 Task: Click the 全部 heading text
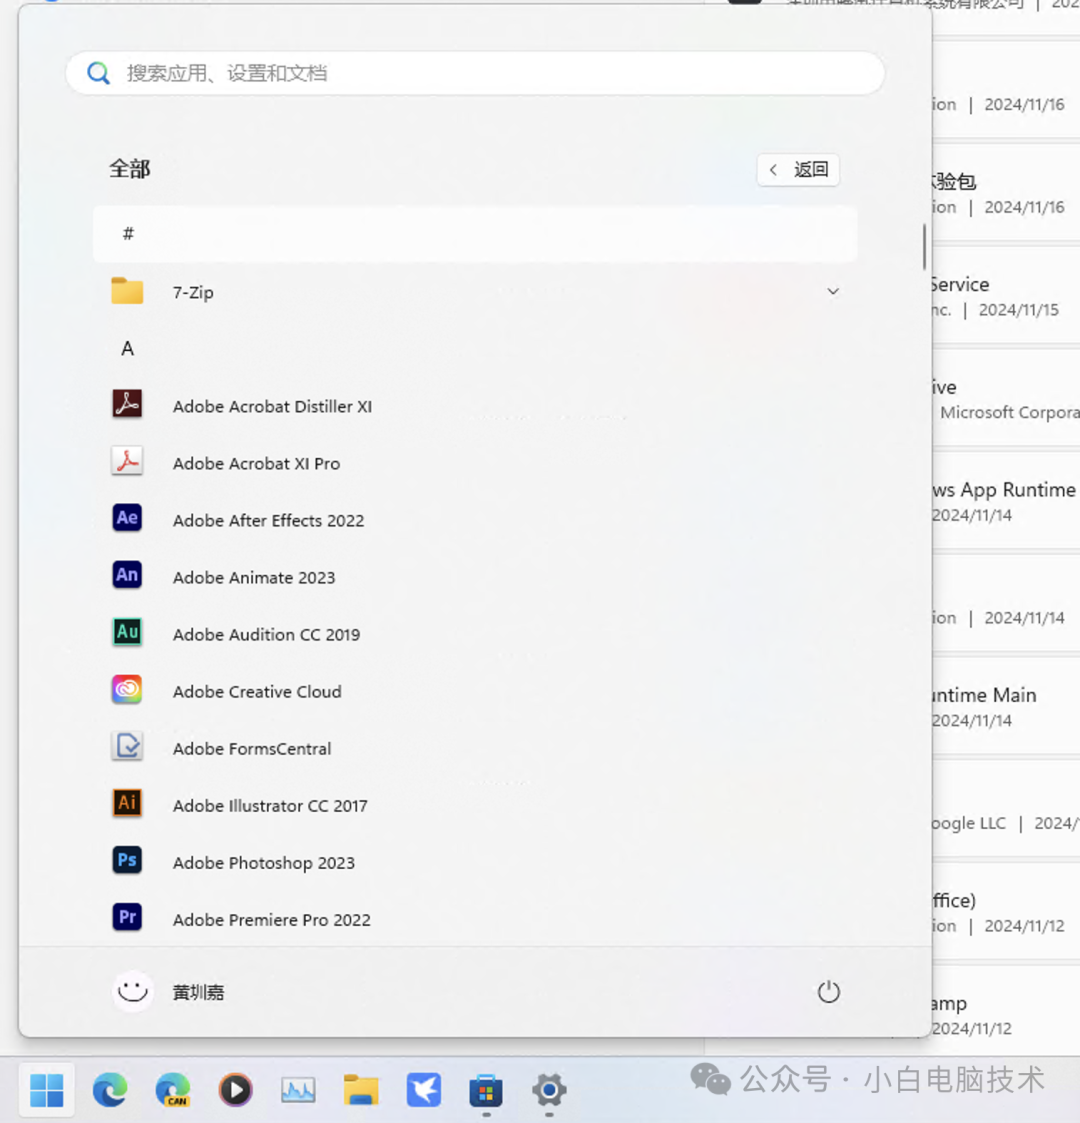point(130,169)
